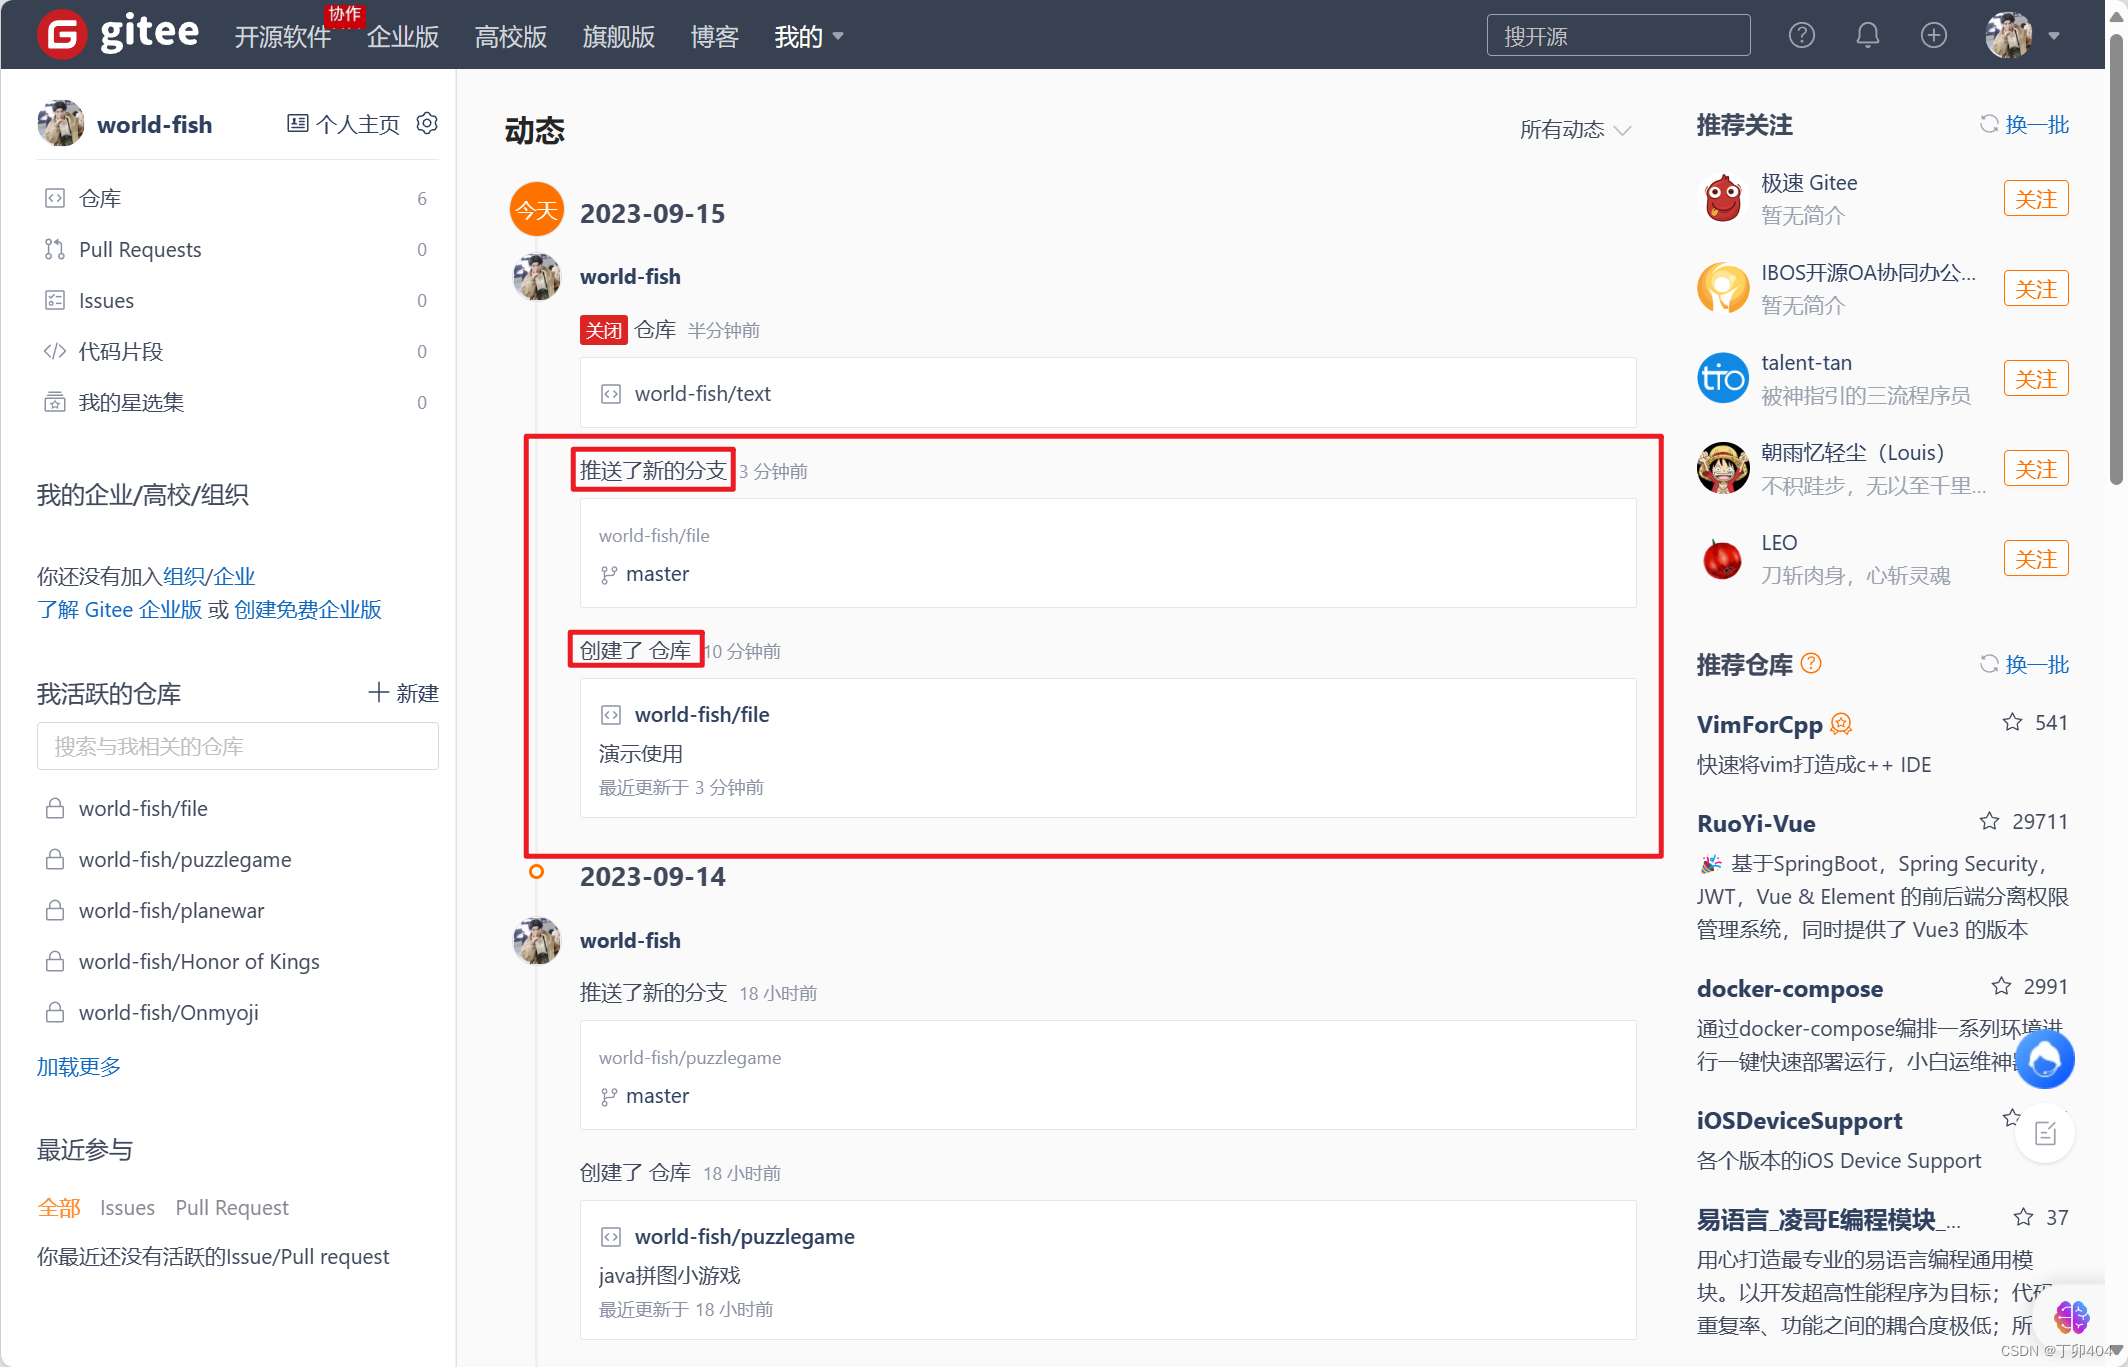This screenshot has width=2128, height=1367.
Task: Follow talent-tan with the 关注 button
Action: coord(2036,377)
